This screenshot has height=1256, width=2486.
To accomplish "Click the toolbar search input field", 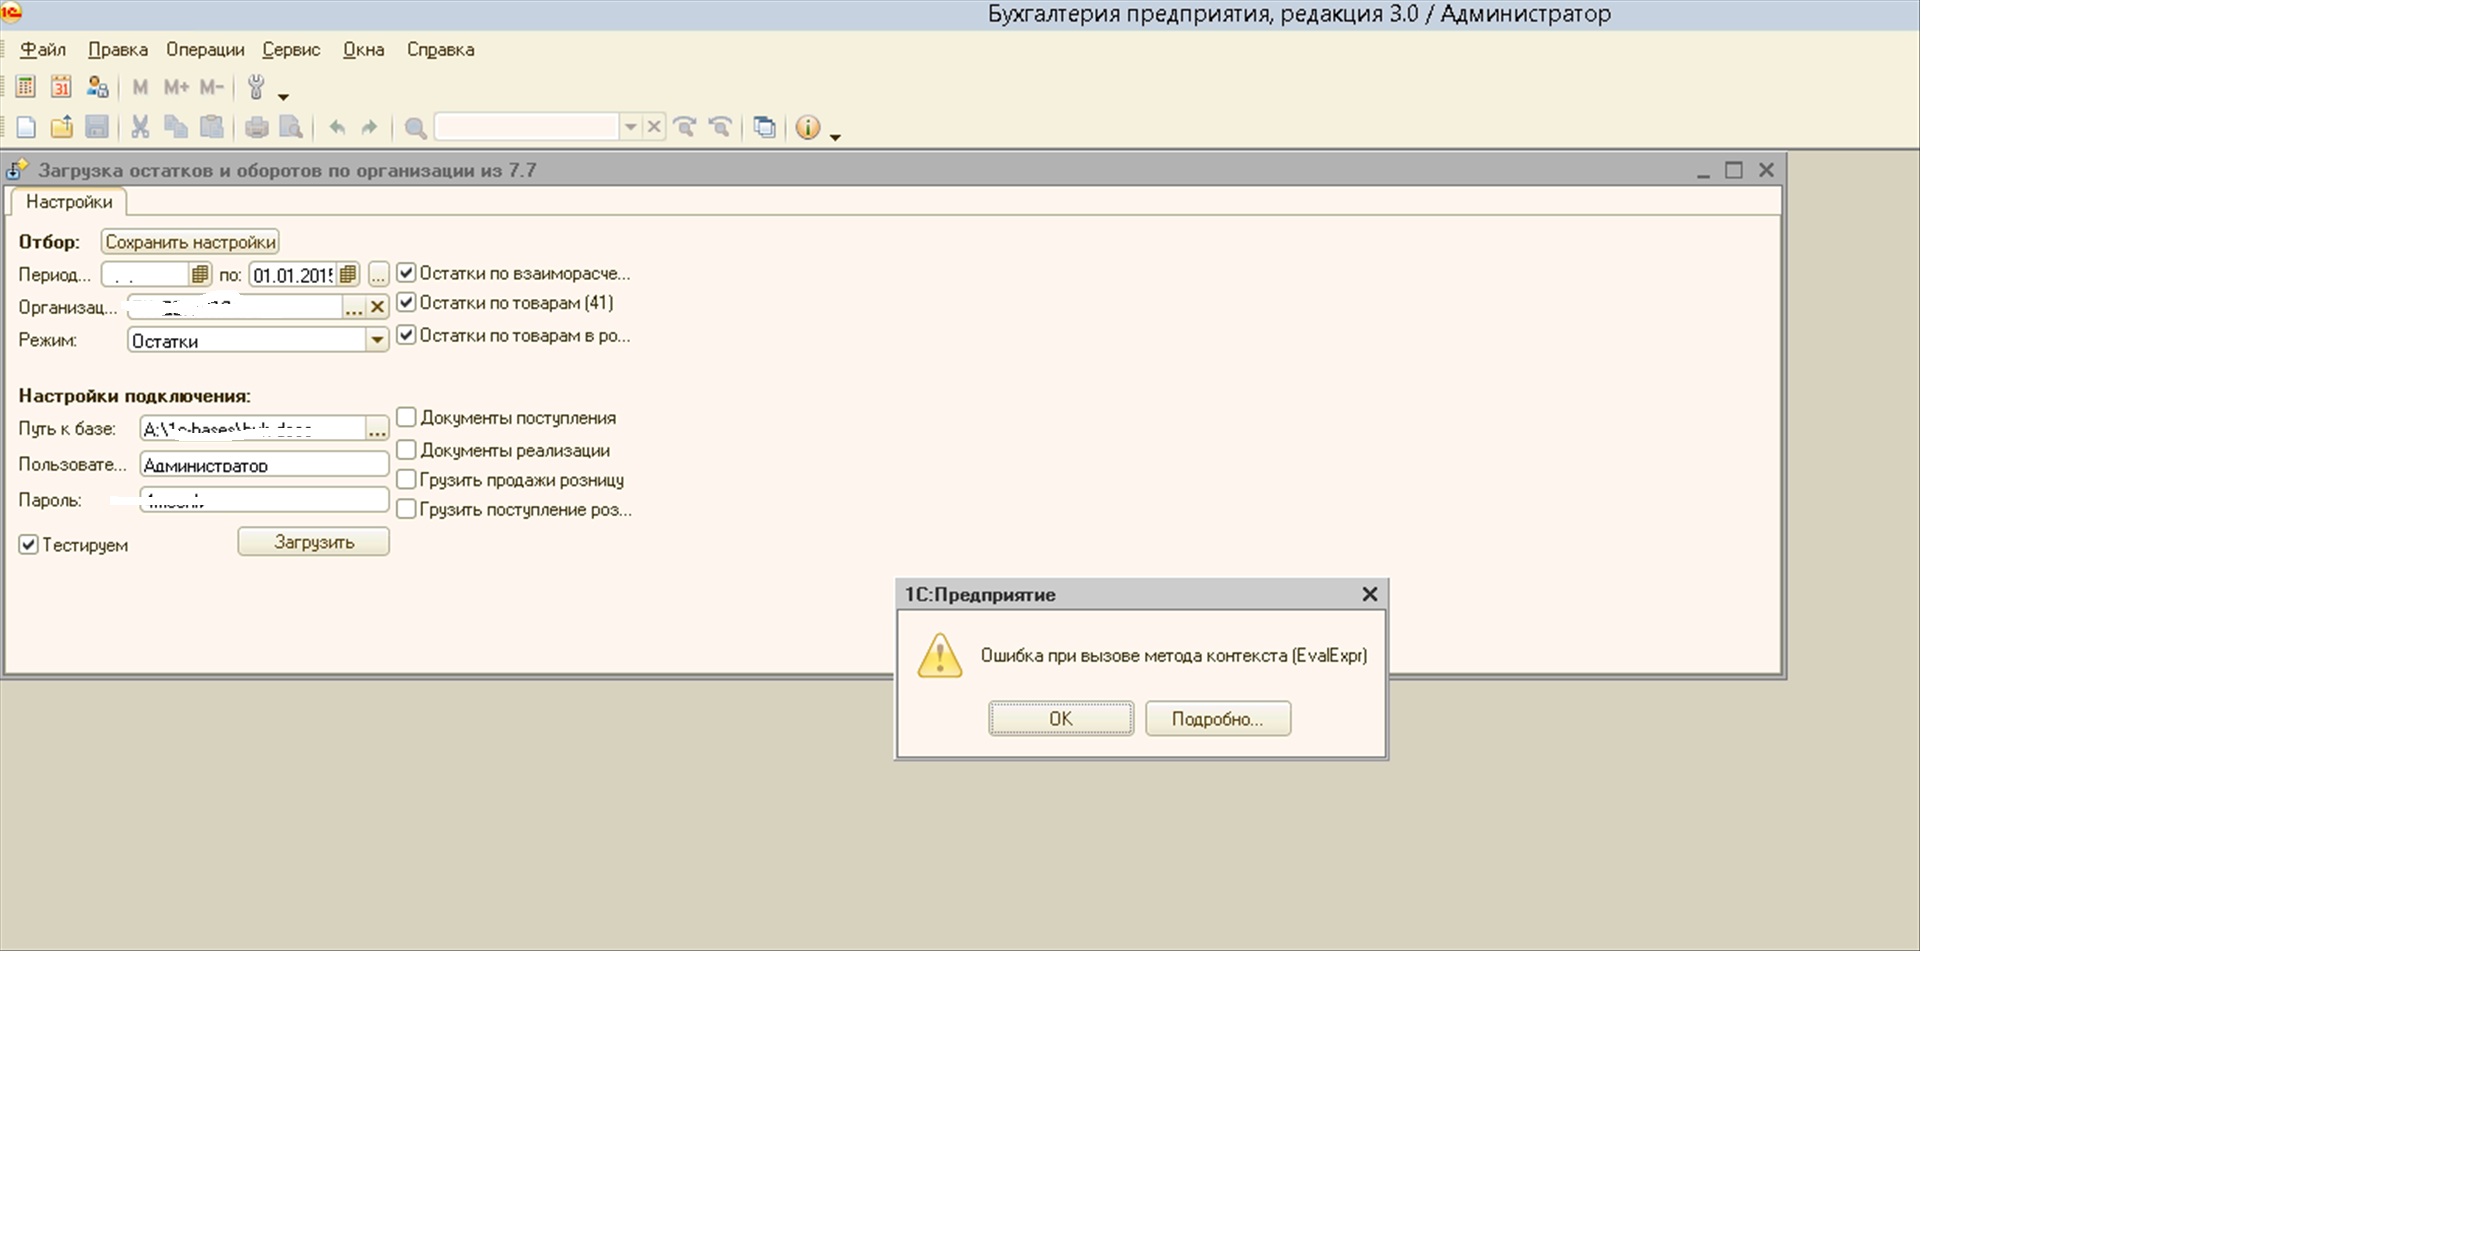I will (527, 127).
